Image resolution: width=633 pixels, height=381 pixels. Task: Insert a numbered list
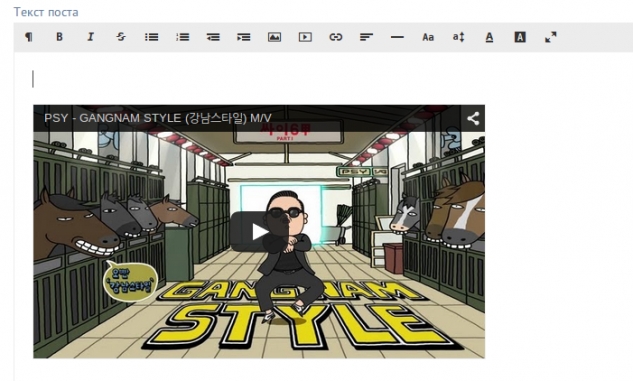click(182, 37)
